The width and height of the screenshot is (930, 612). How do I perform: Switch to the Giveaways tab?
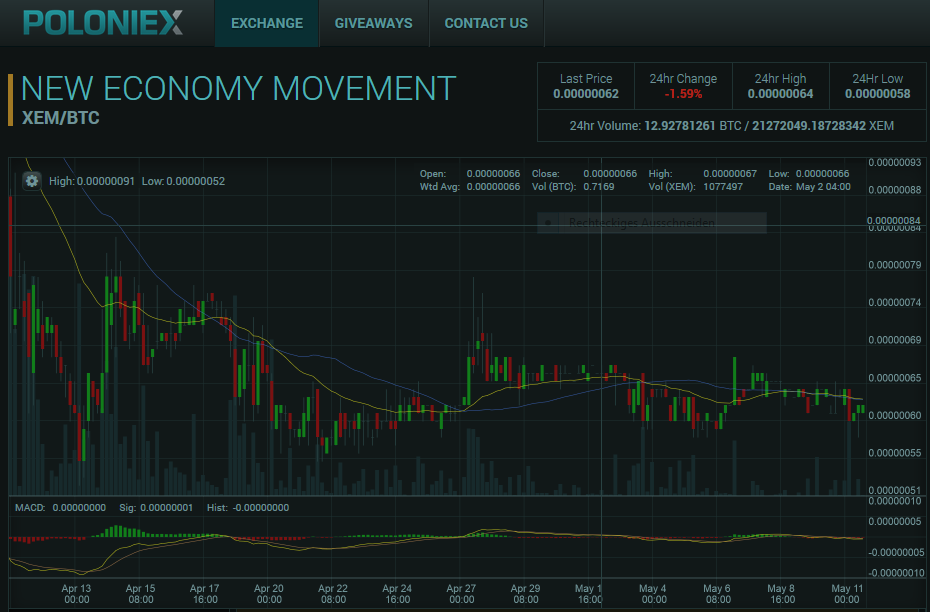tap(374, 23)
